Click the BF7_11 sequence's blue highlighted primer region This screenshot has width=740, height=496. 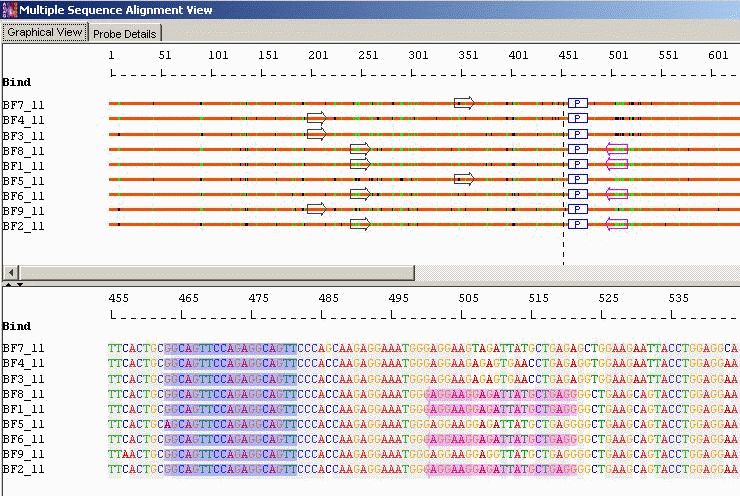[x=231, y=348]
